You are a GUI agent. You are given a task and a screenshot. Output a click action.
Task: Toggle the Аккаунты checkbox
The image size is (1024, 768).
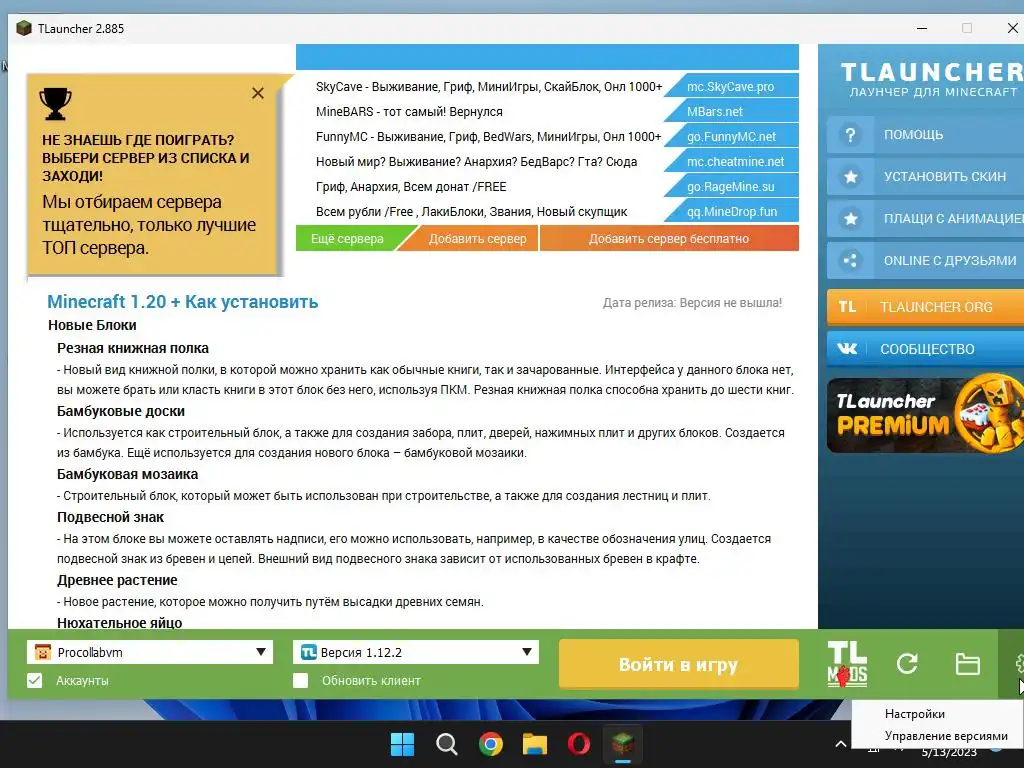coord(35,680)
